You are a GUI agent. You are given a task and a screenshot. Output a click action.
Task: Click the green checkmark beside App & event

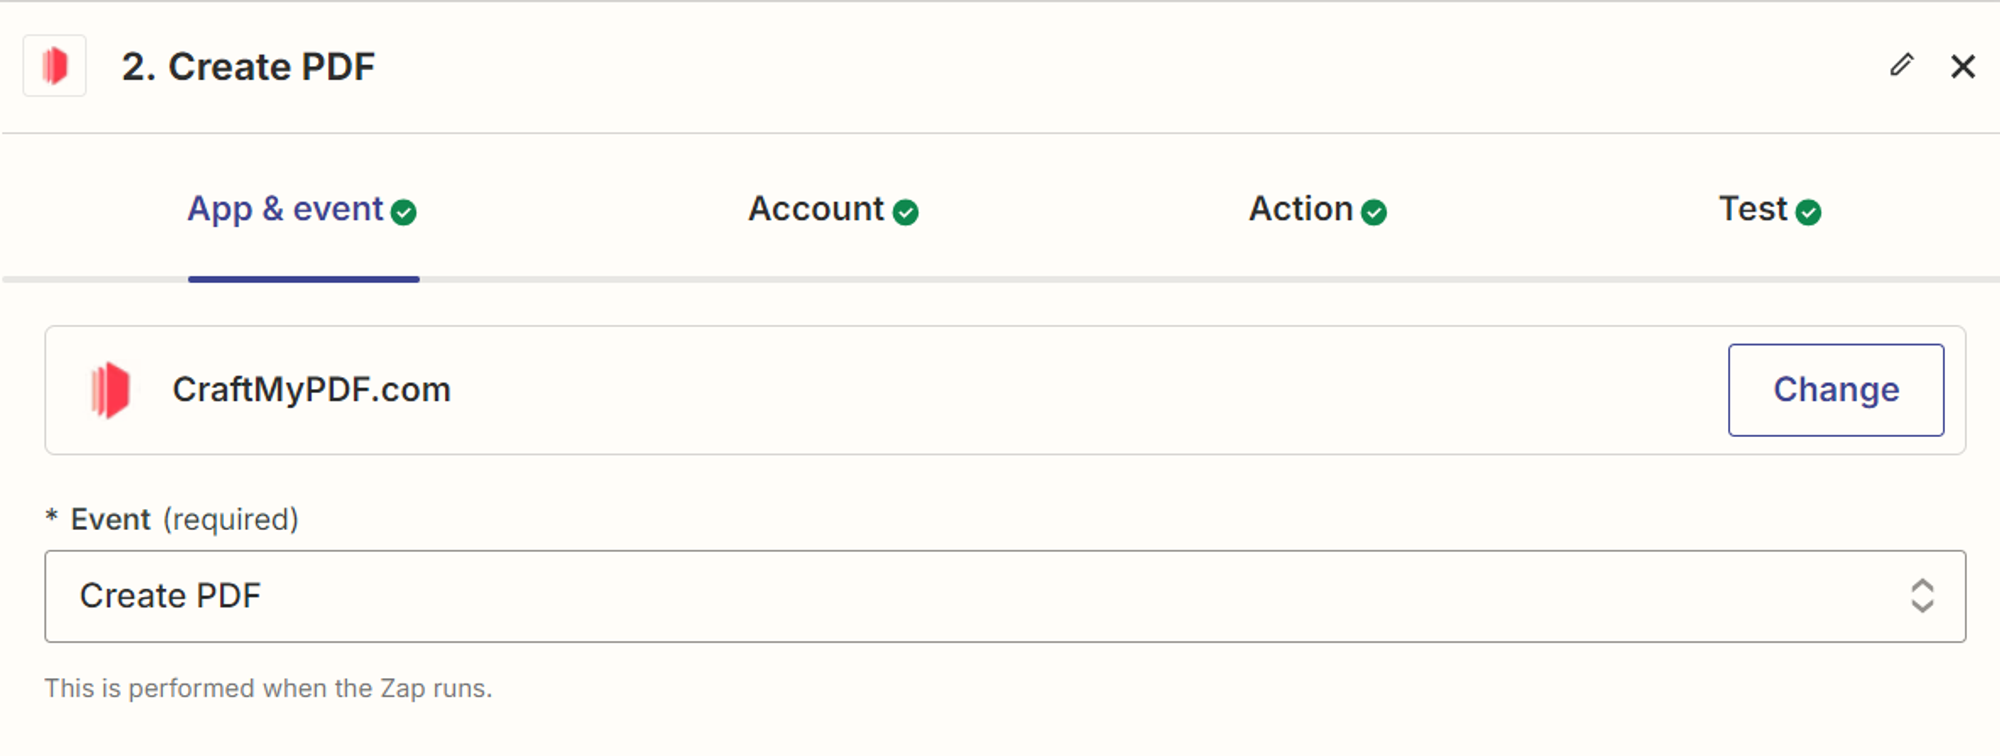(x=404, y=212)
